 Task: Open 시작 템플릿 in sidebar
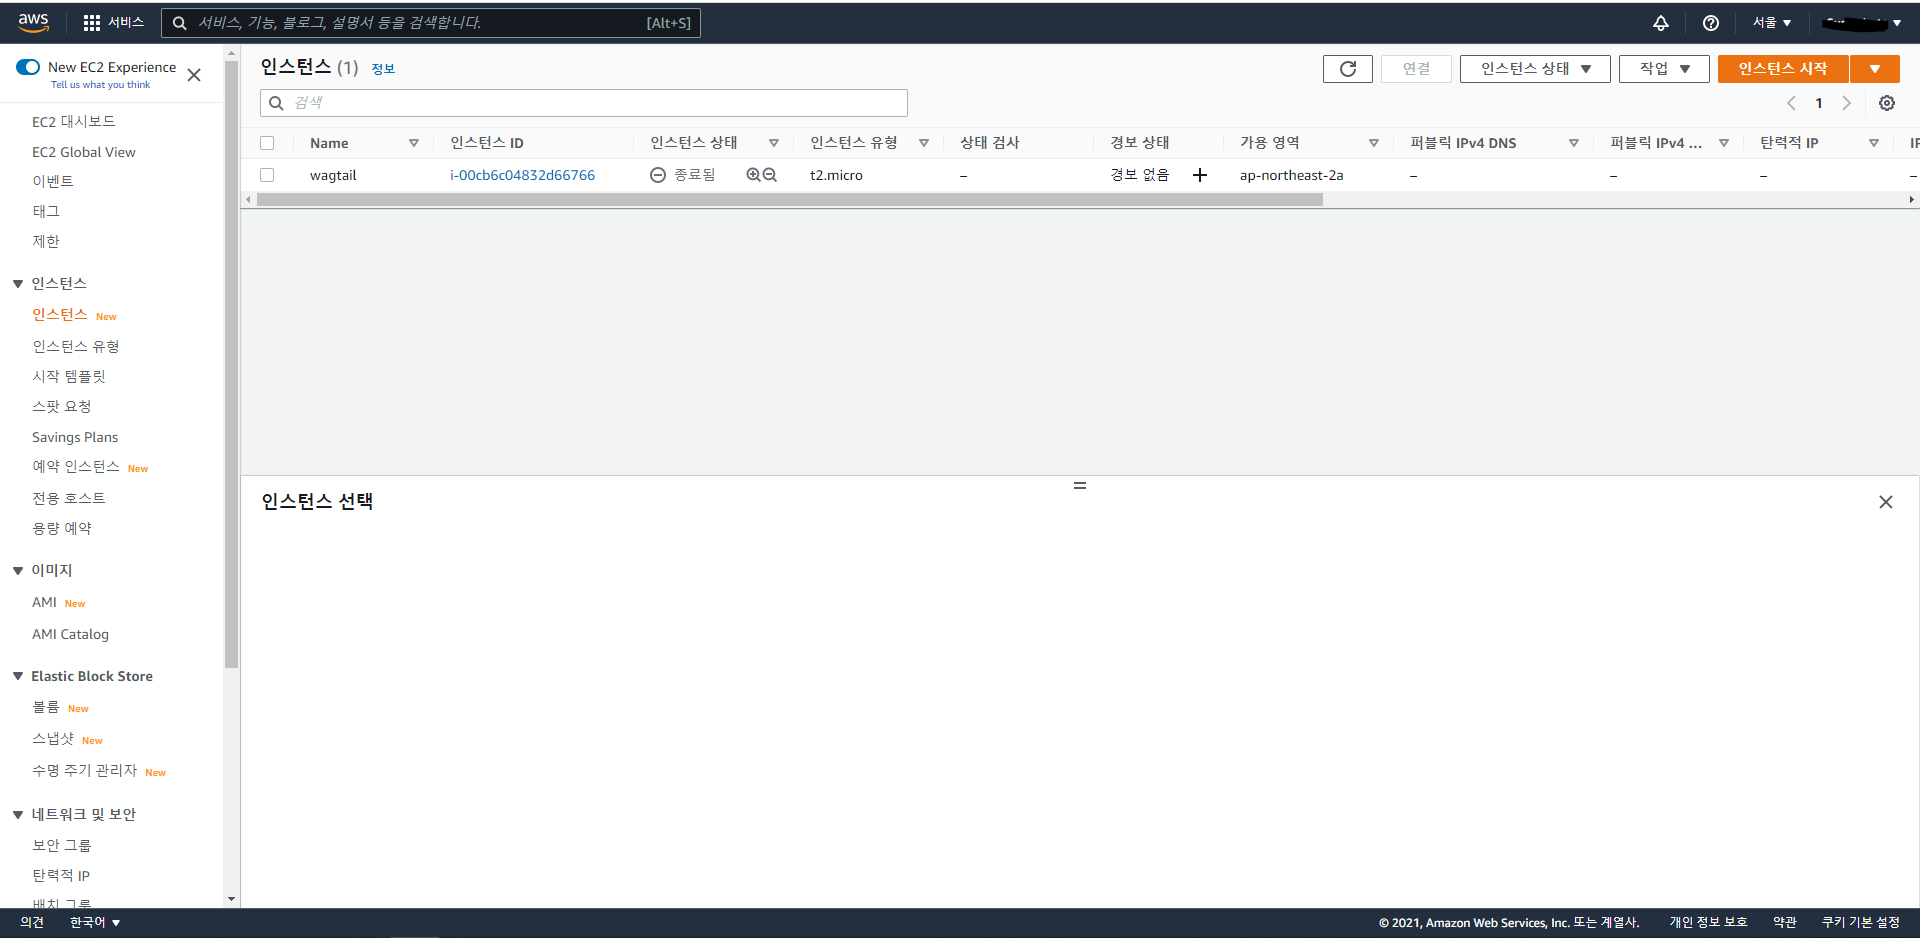(69, 376)
